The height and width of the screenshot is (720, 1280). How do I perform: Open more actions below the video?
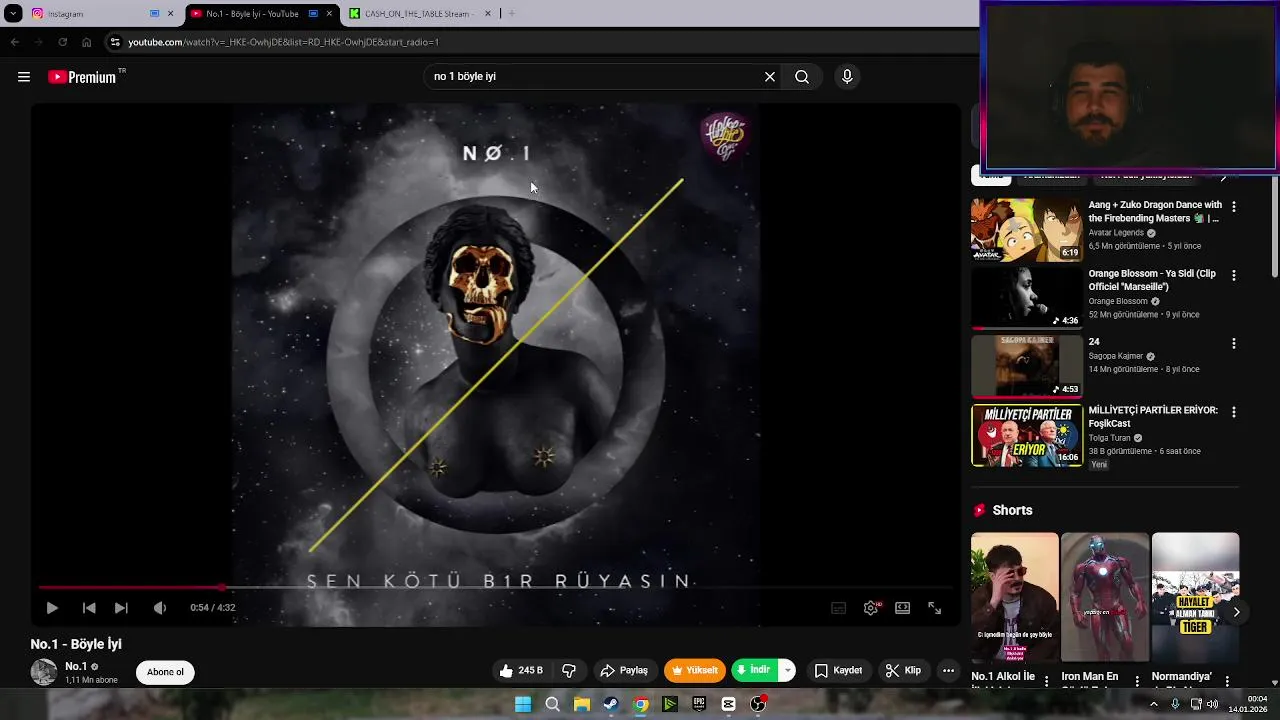[948, 671]
